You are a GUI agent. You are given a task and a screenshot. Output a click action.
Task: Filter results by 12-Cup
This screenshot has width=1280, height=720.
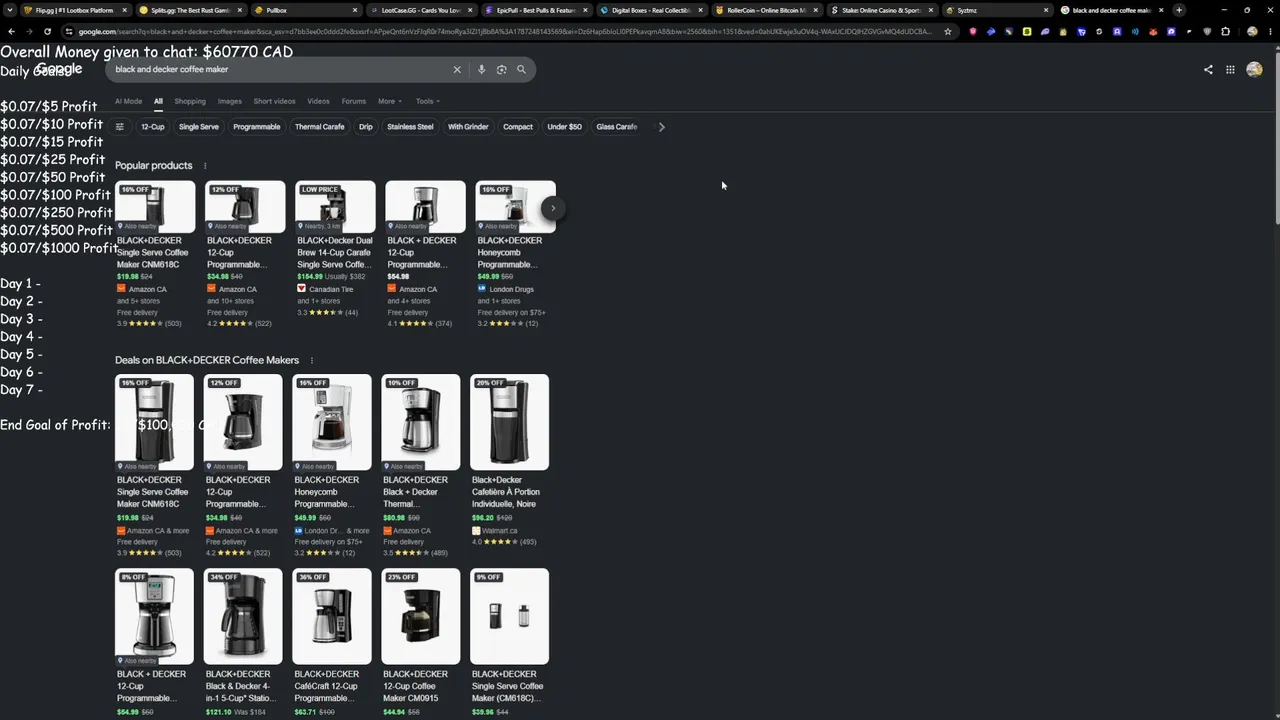click(x=152, y=127)
